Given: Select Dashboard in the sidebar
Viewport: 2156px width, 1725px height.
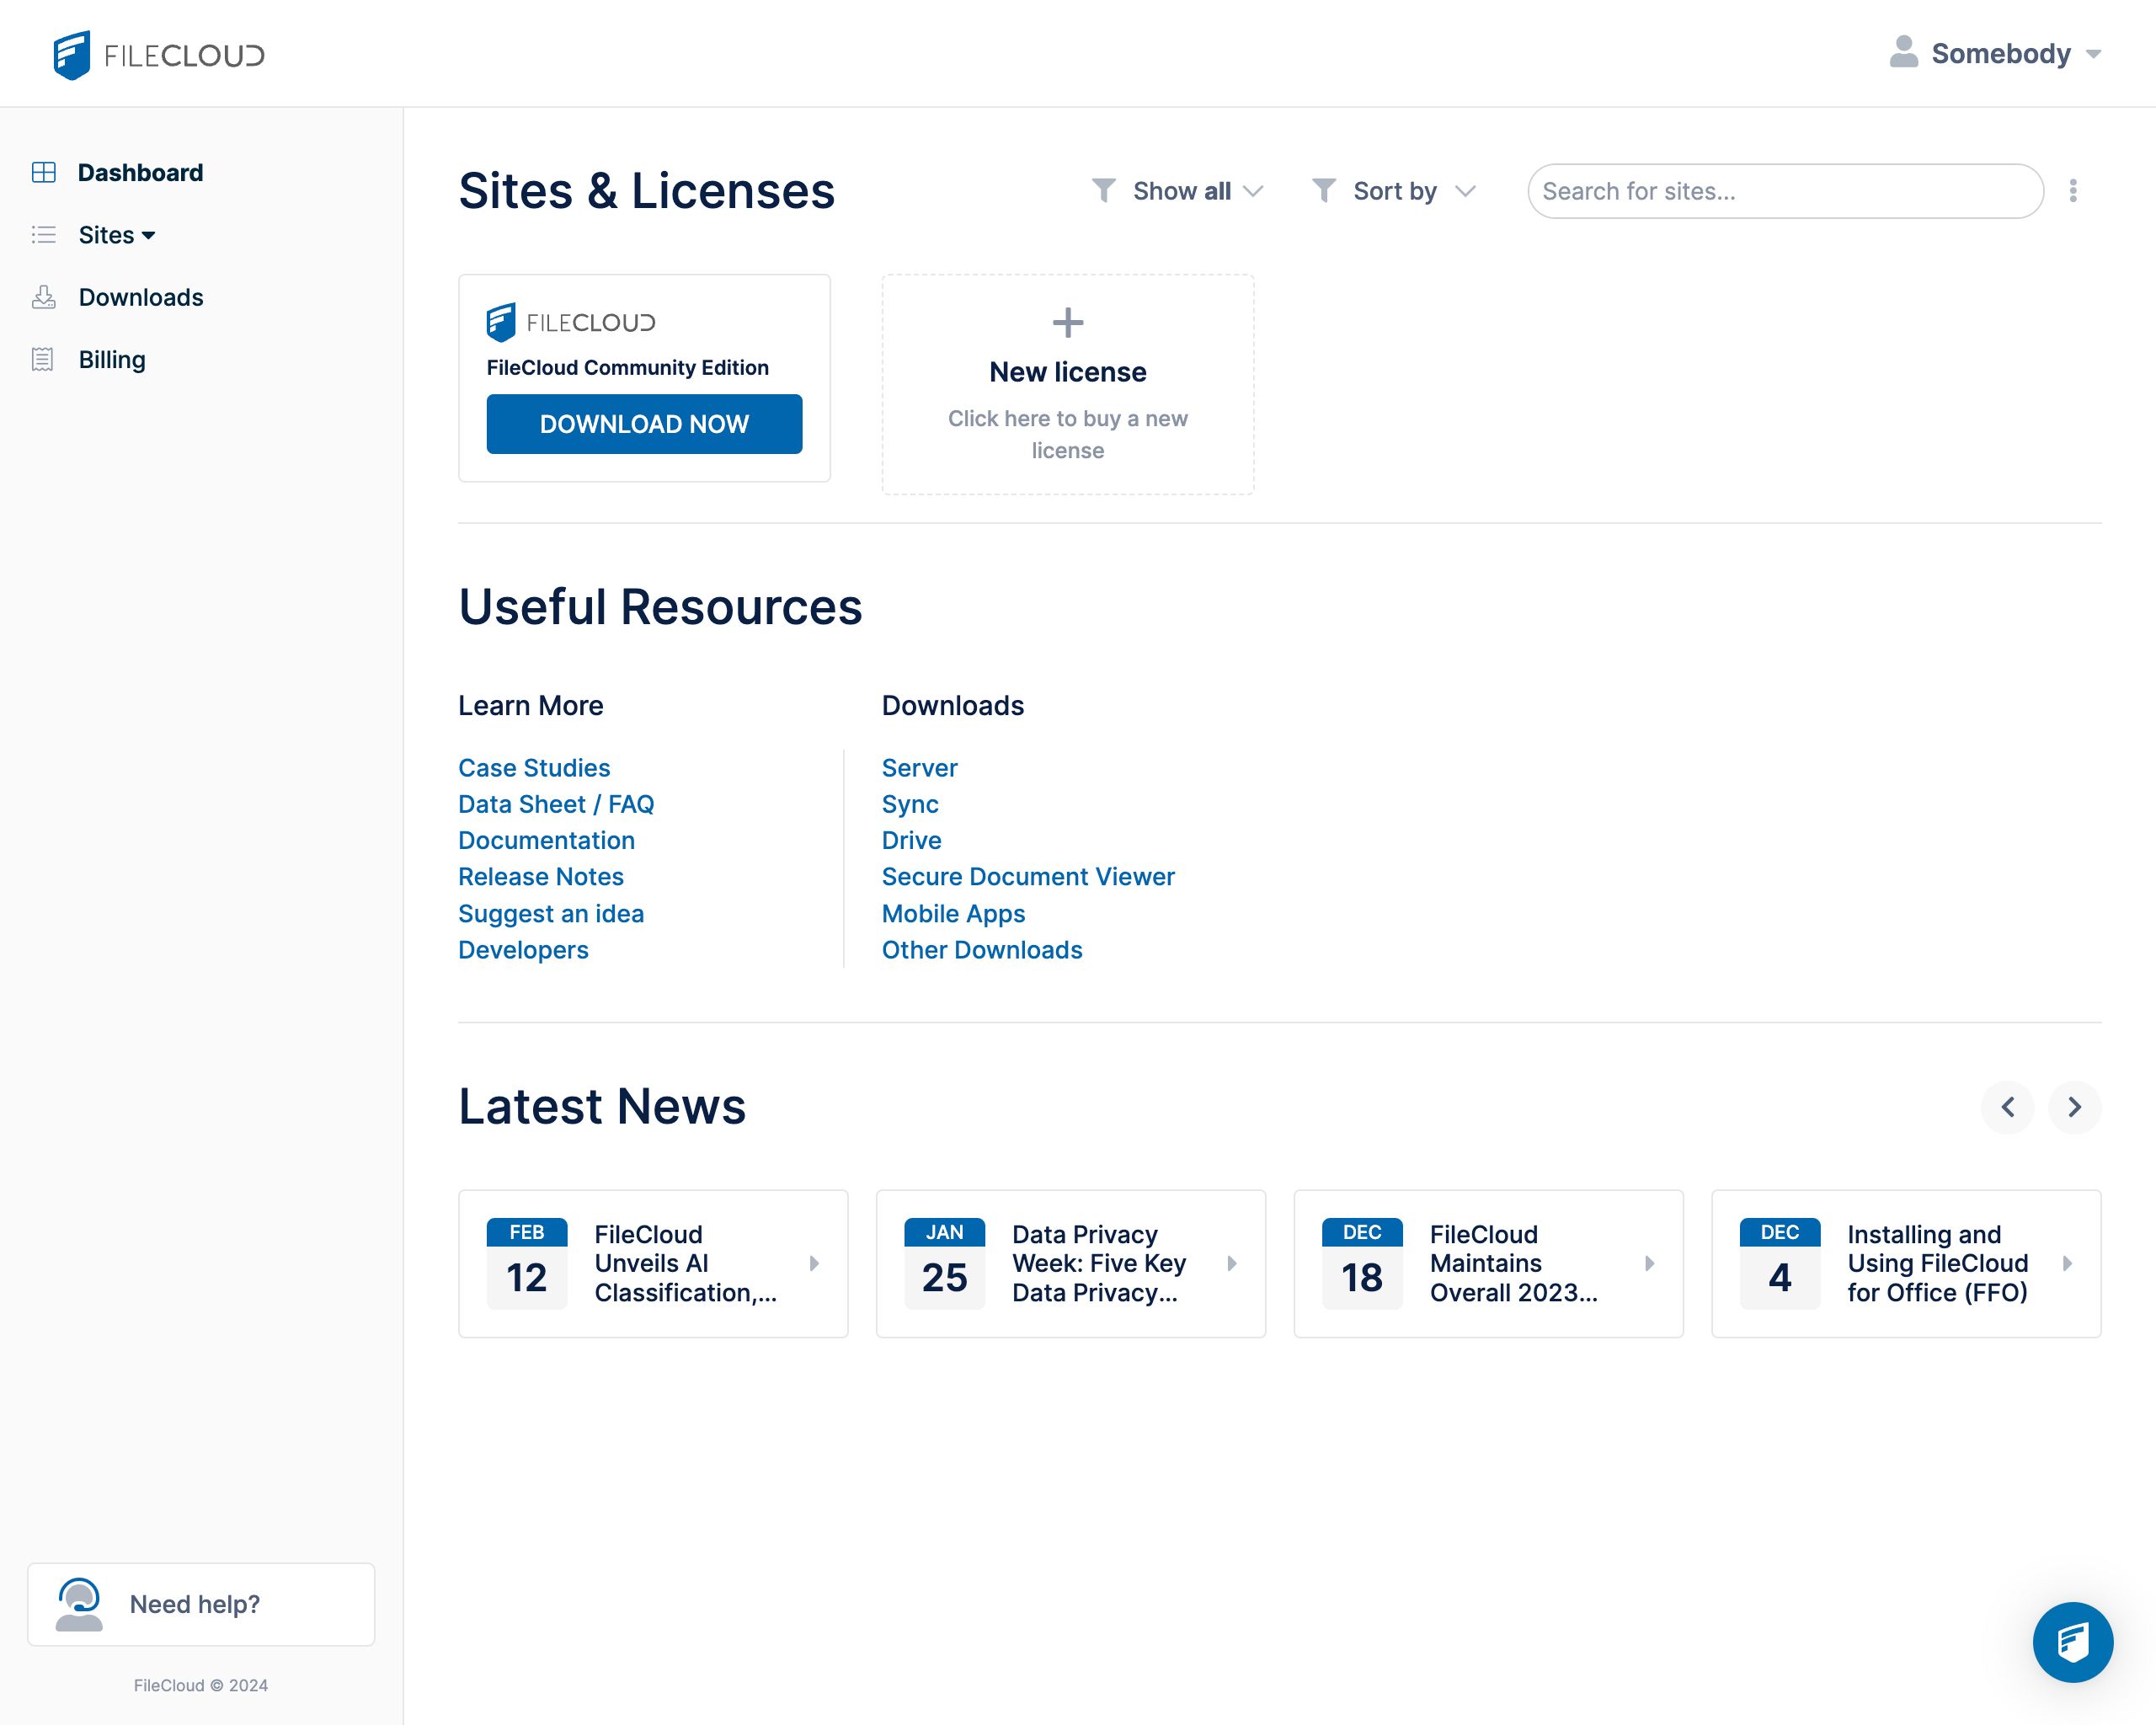Looking at the screenshot, I should pos(140,173).
